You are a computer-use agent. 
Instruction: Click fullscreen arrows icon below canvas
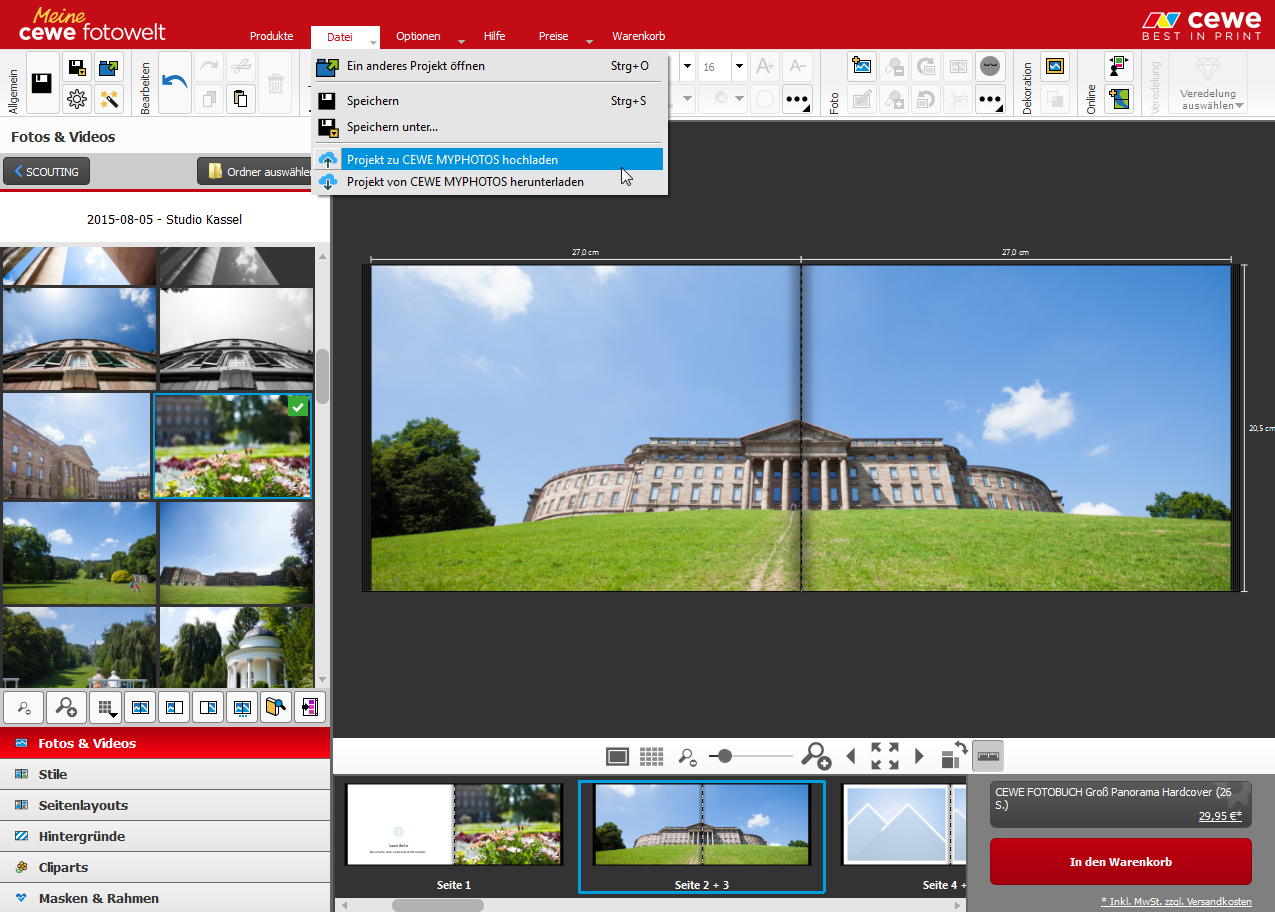884,756
